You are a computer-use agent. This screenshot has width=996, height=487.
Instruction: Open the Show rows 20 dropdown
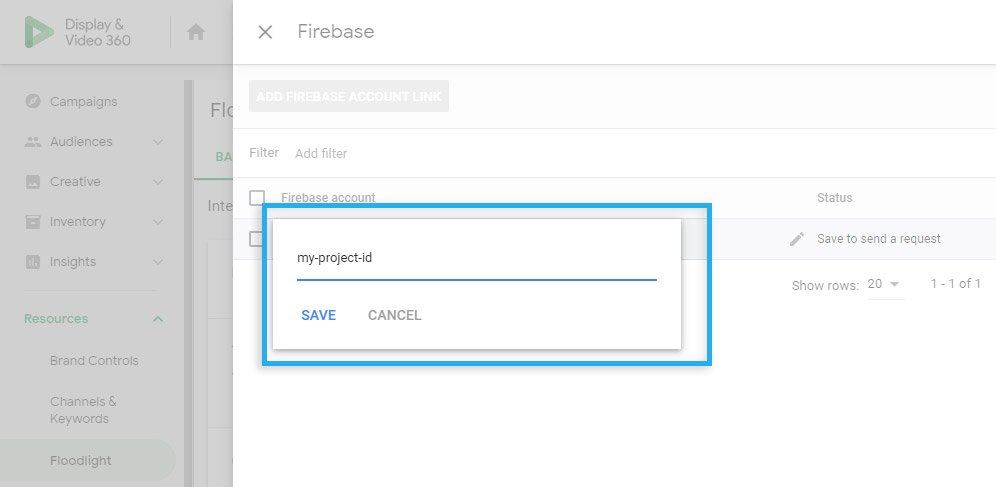point(884,284)
